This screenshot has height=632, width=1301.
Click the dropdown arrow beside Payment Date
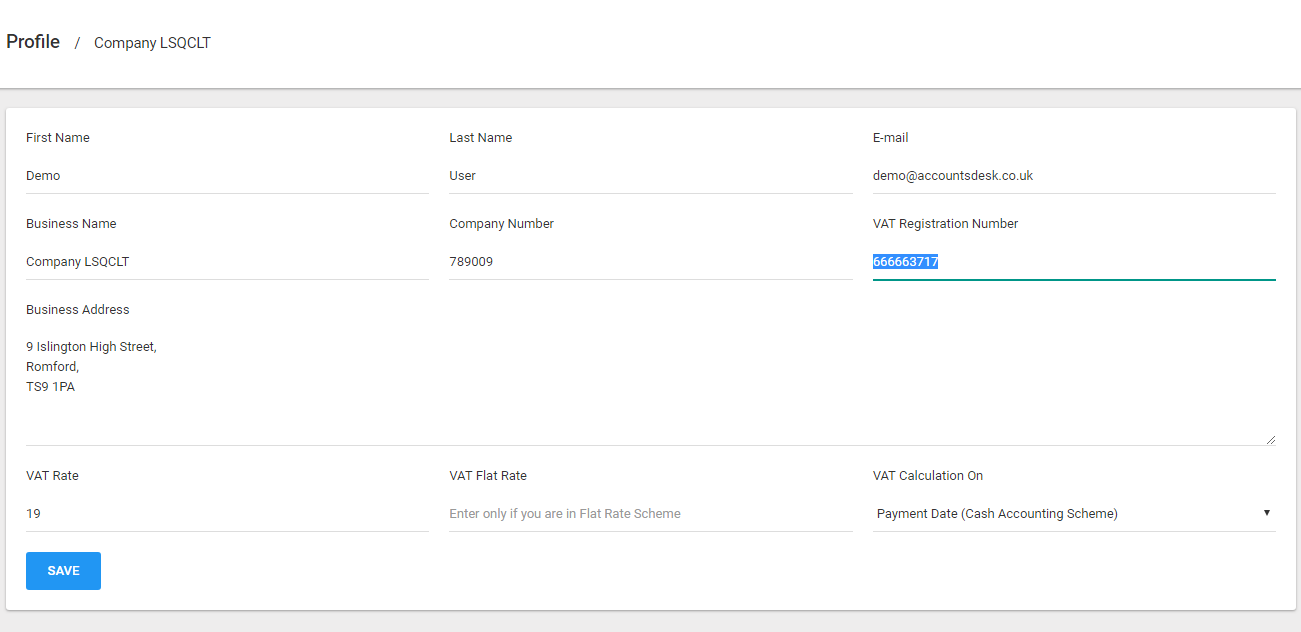[x=1266, y=513]
